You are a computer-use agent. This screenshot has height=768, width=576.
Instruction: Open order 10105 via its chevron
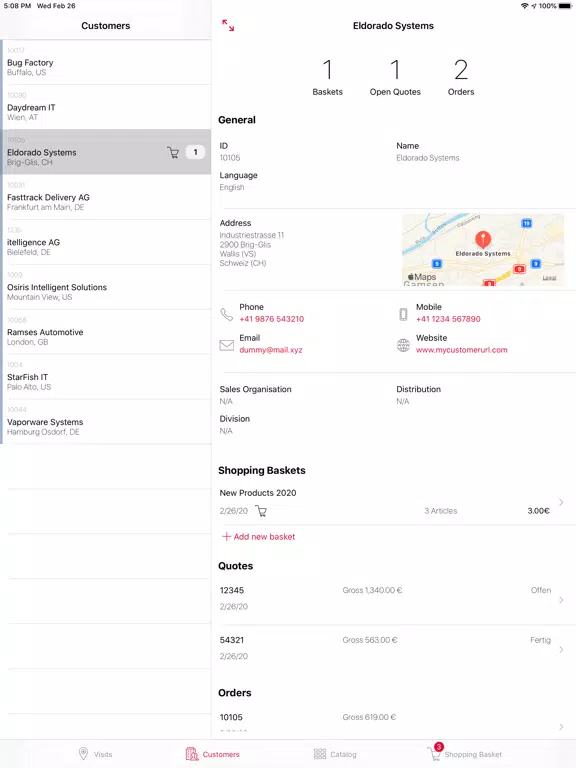point(561,727)
